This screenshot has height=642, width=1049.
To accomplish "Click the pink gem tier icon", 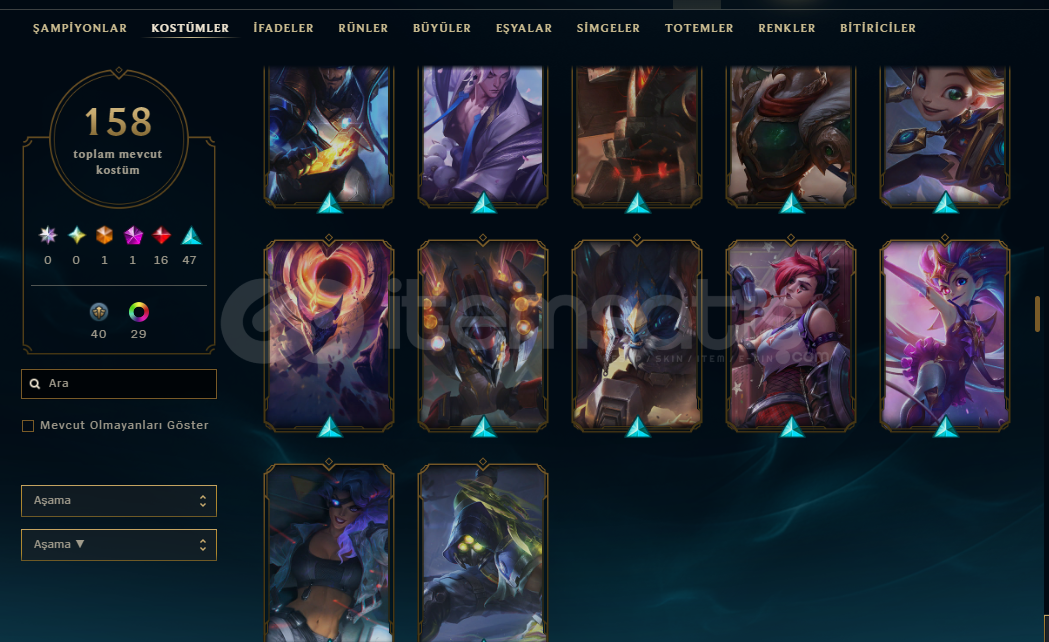I will 133,235.
